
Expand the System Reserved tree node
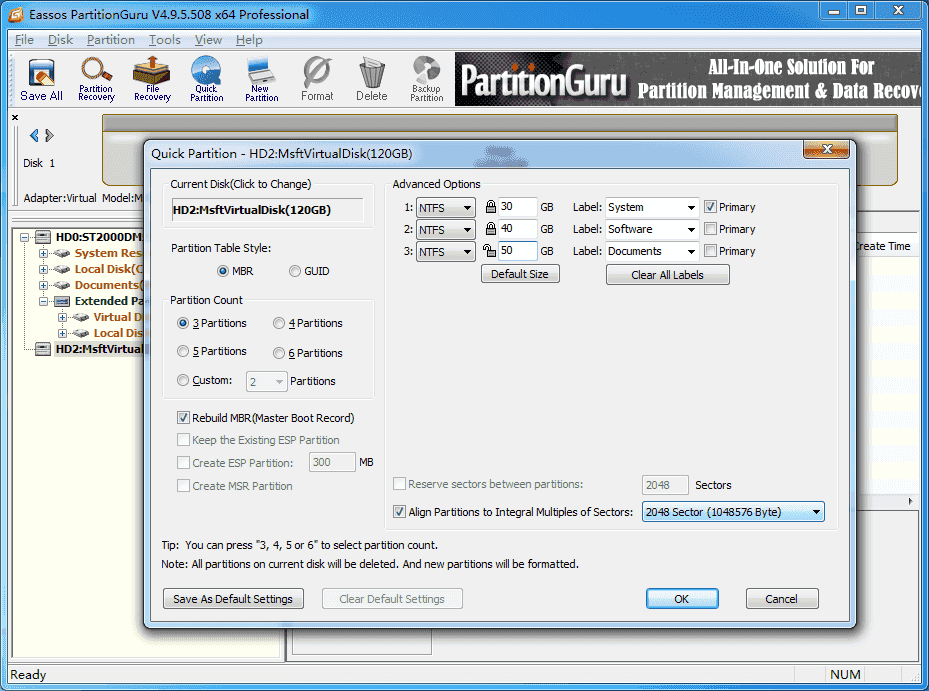(x=43, y=253)
